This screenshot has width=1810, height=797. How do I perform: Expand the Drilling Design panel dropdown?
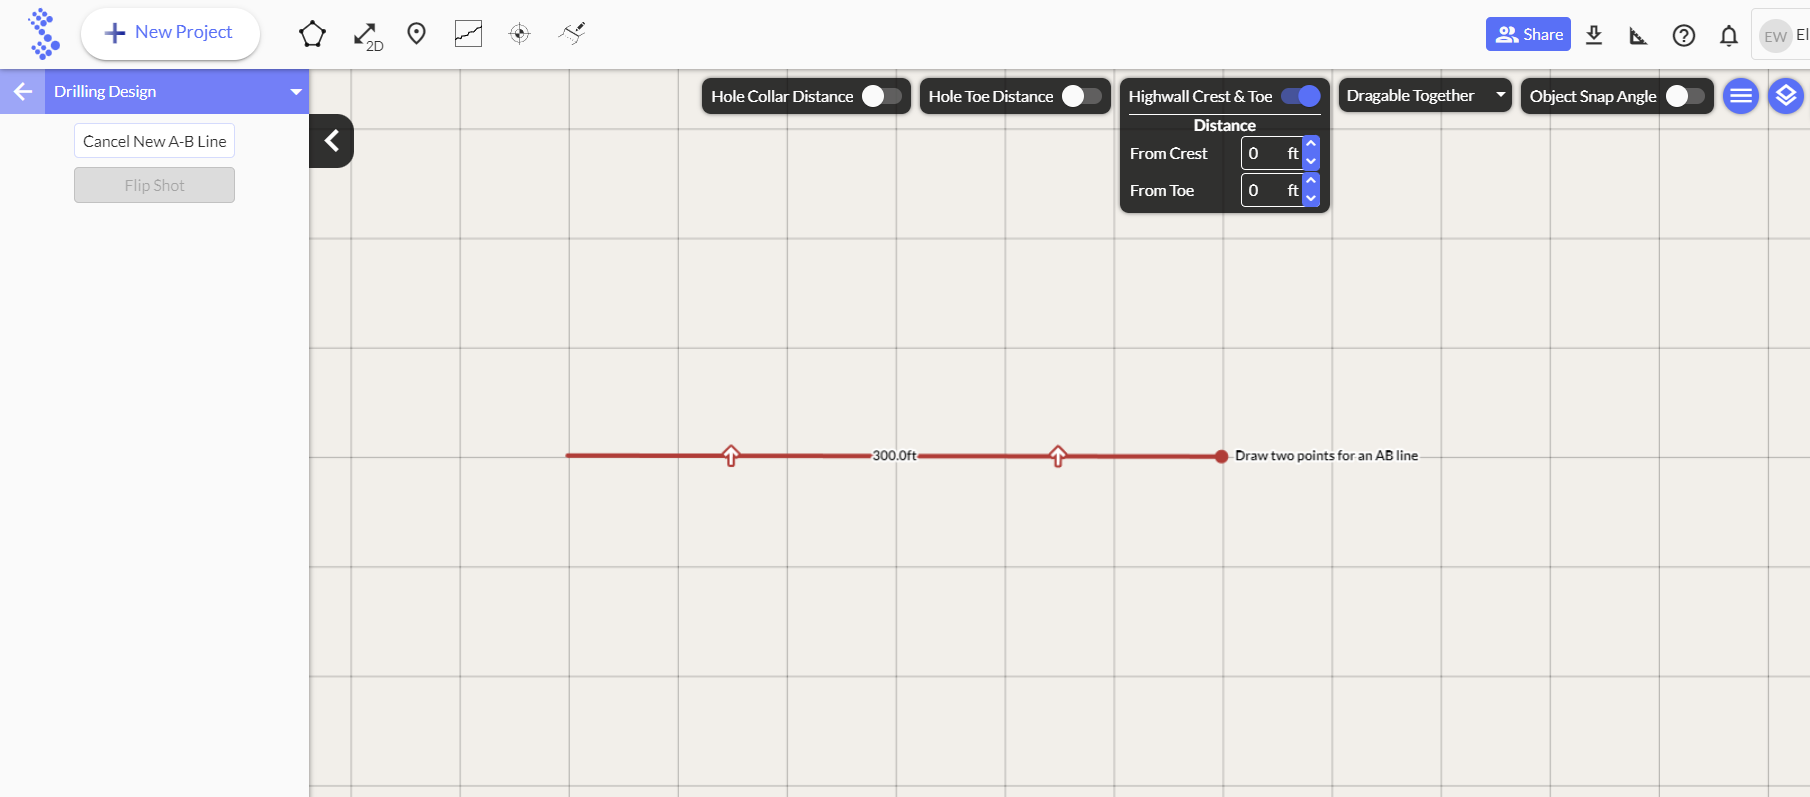point(295,92)
